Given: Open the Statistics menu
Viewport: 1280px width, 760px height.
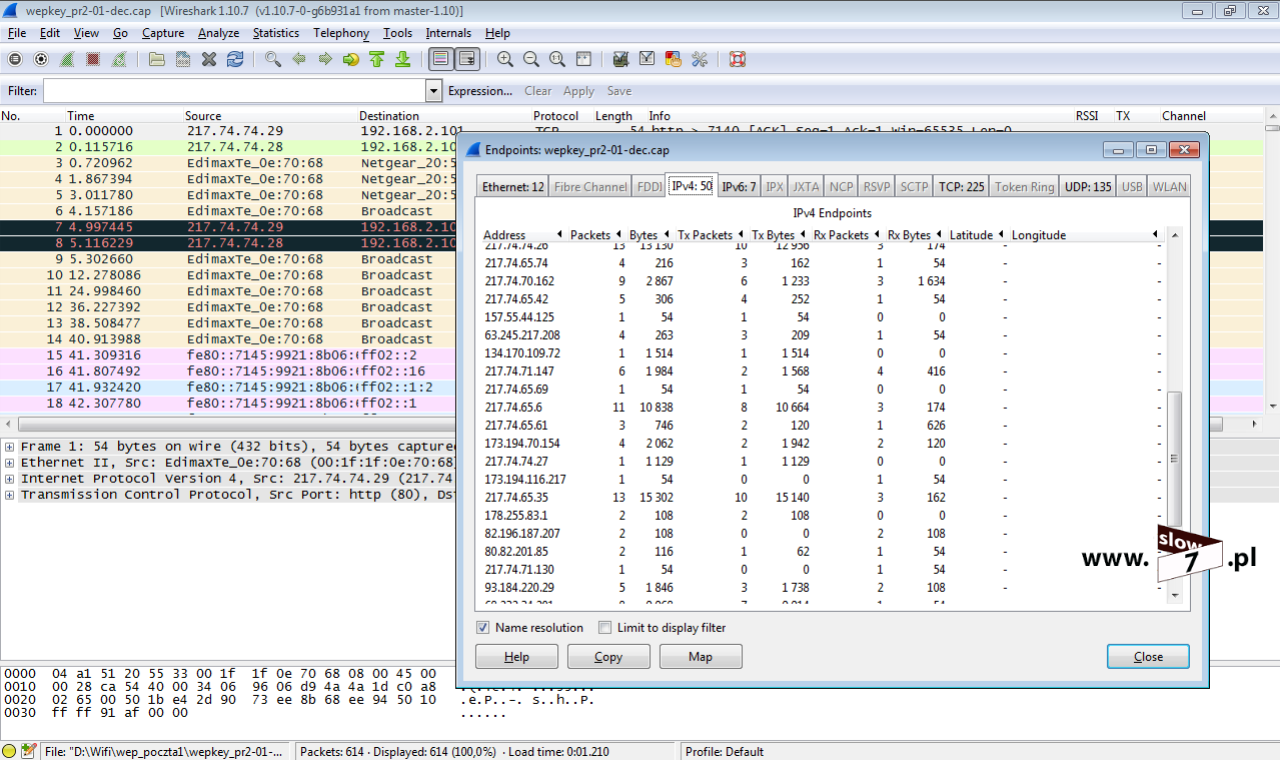Looking at the screenshot, I should click(275, 33).
